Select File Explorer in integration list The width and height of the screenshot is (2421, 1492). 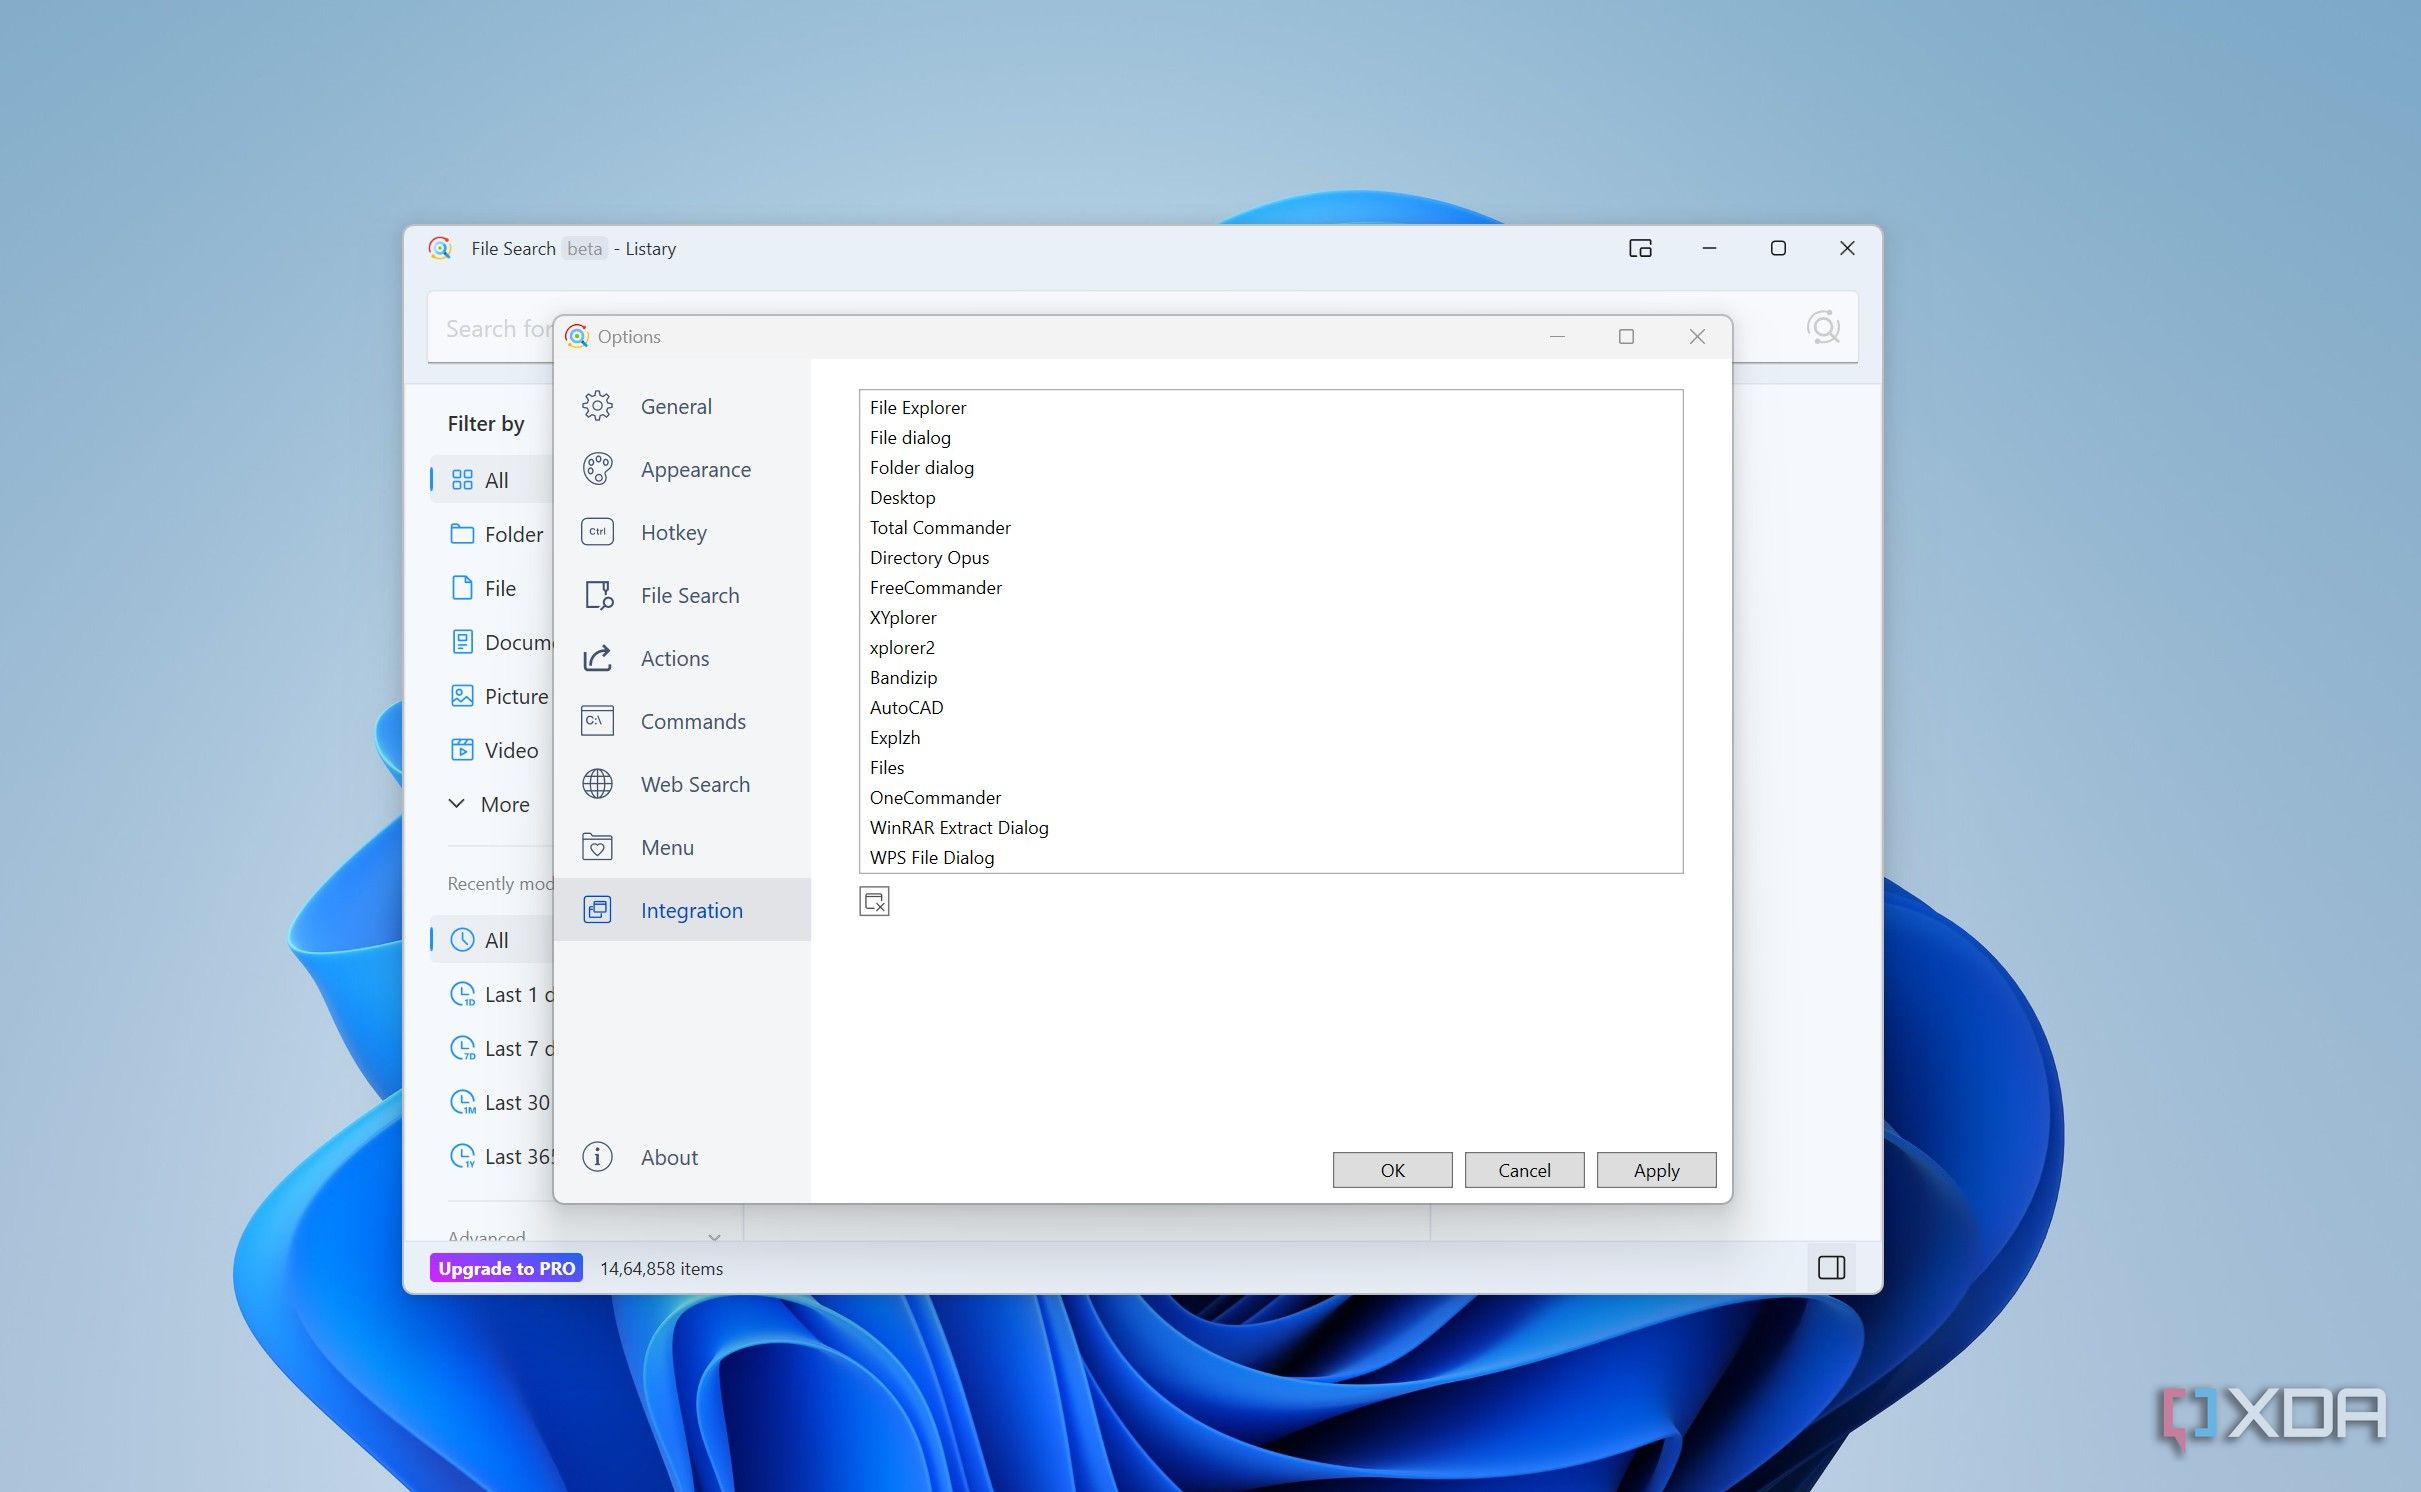tap(1270, 407)
